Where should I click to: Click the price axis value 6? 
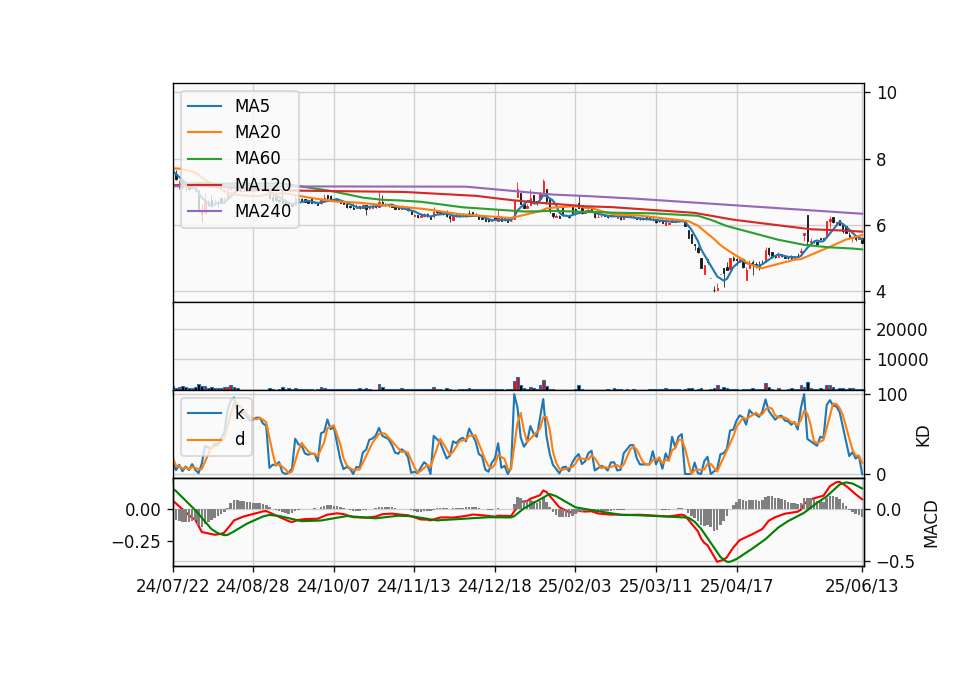click(x=882, y=226)
